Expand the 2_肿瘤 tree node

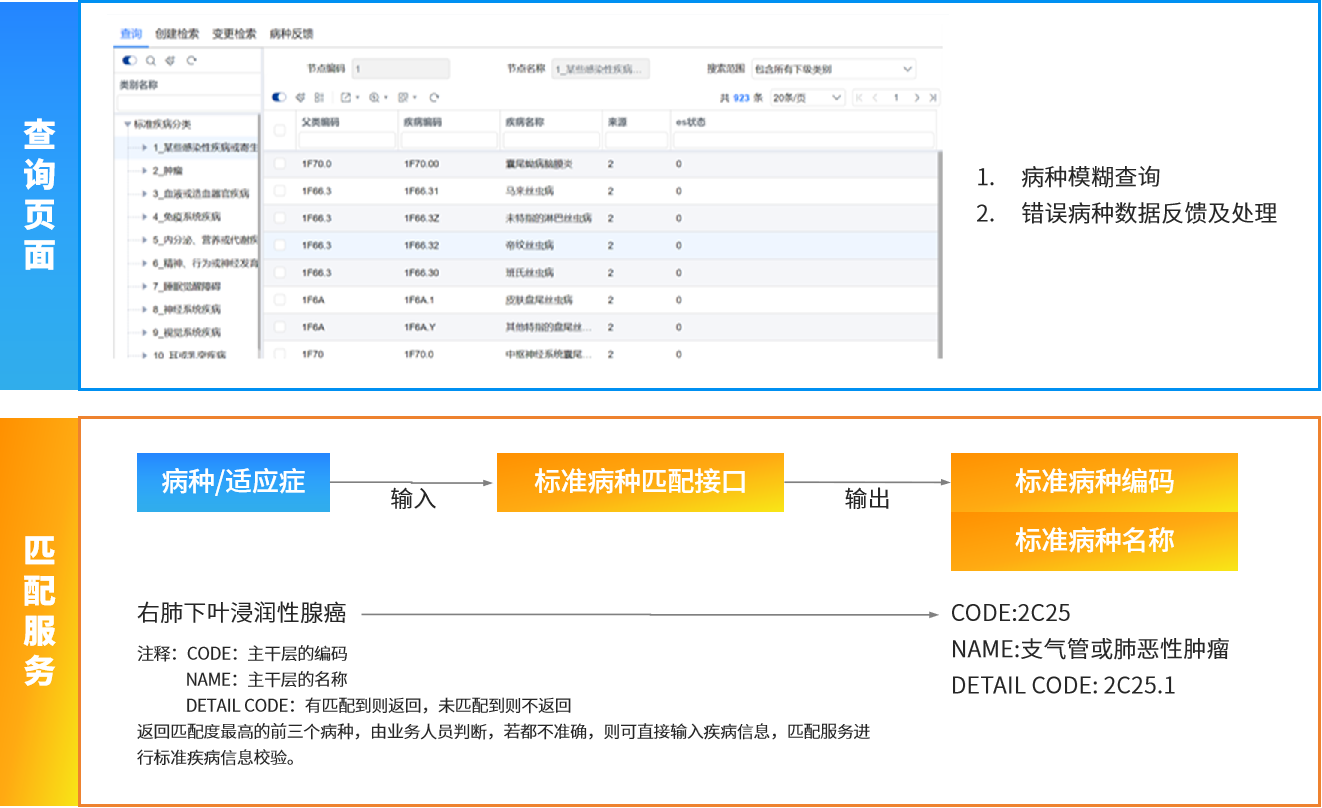tap(144, 171)
